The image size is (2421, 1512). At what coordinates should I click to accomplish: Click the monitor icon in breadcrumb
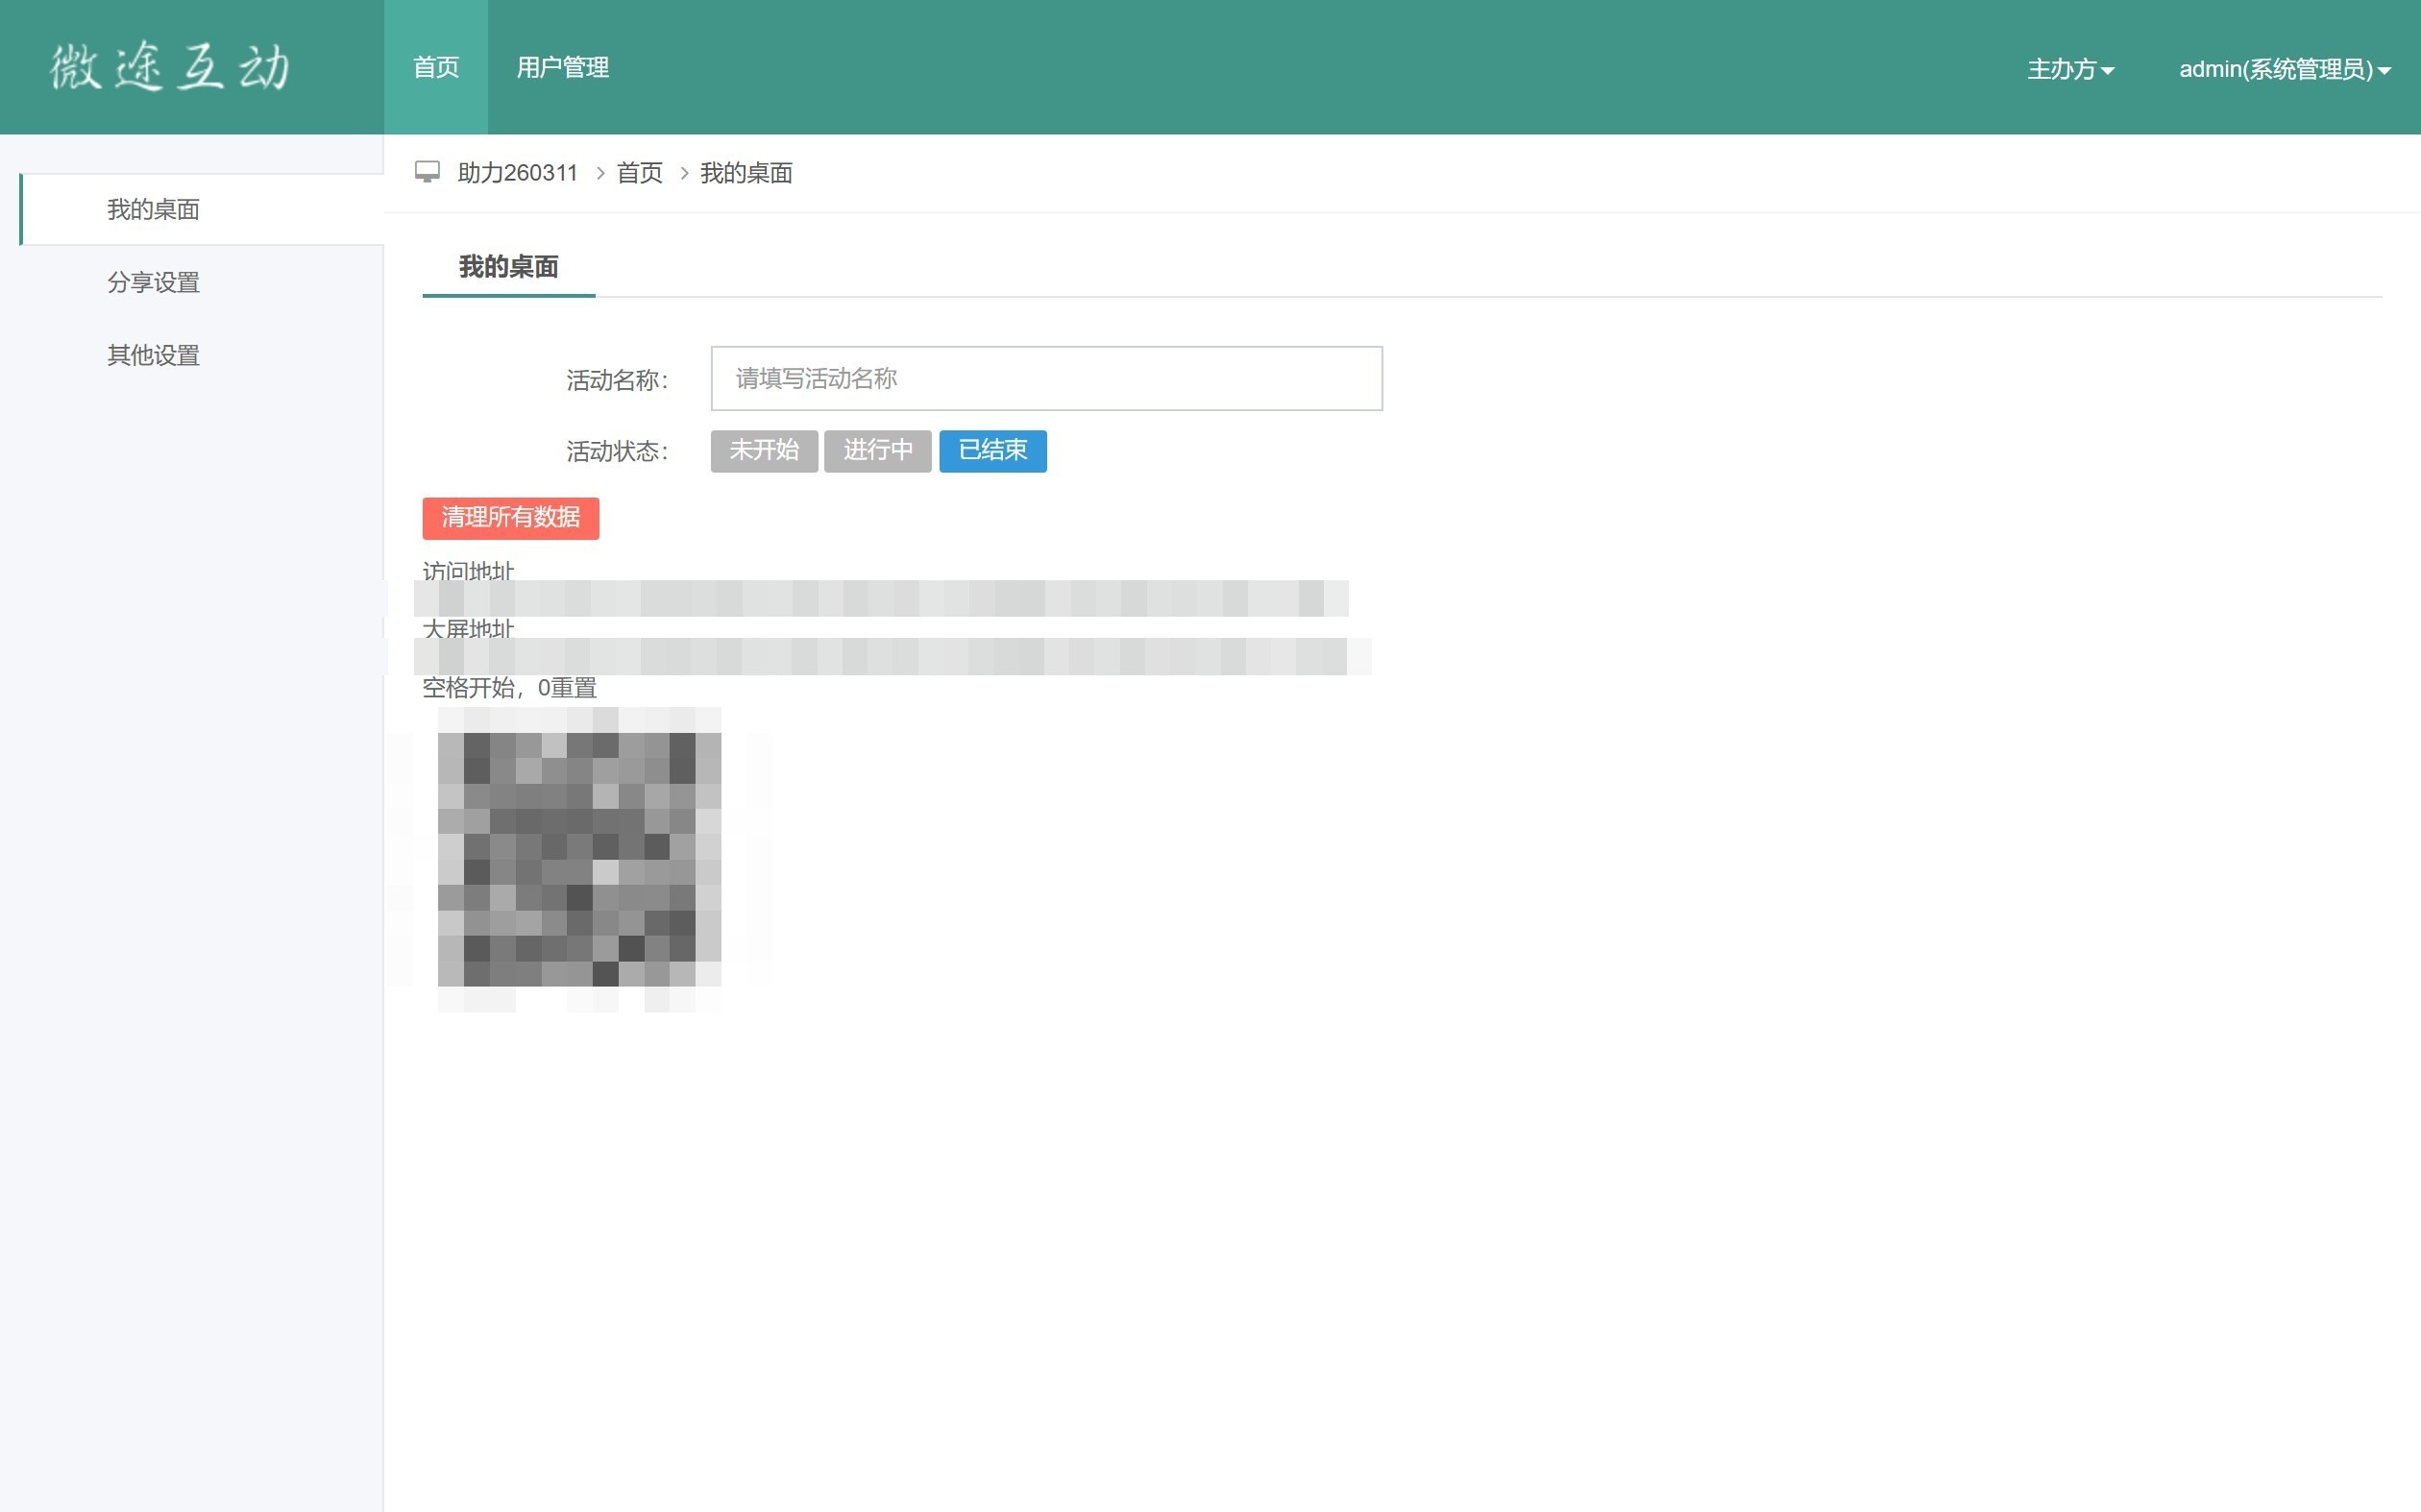click(x=427, y=172)
